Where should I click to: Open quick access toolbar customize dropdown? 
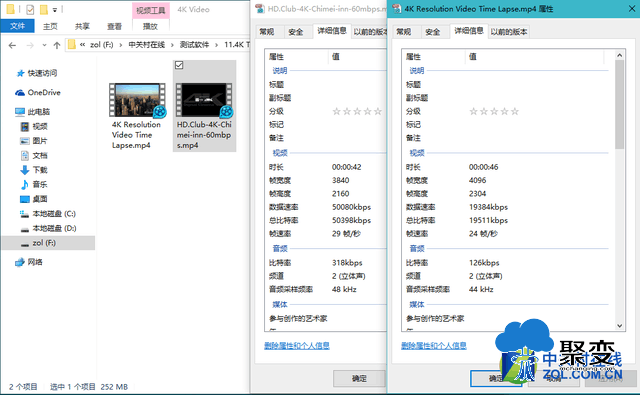point(55,10)
